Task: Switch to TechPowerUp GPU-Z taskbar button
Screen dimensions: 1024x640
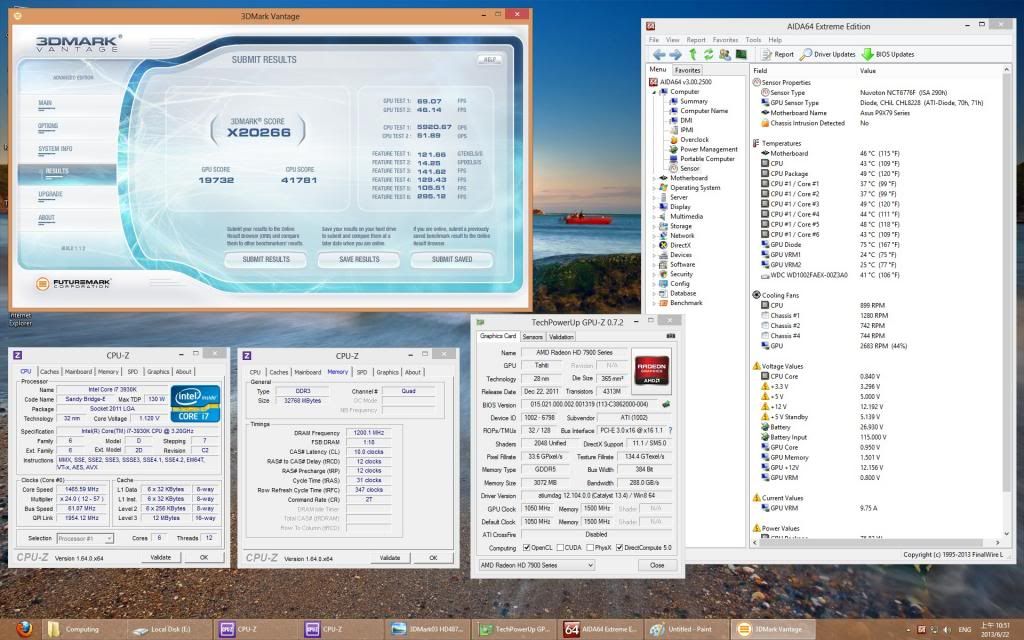Action: pos(516,629)
